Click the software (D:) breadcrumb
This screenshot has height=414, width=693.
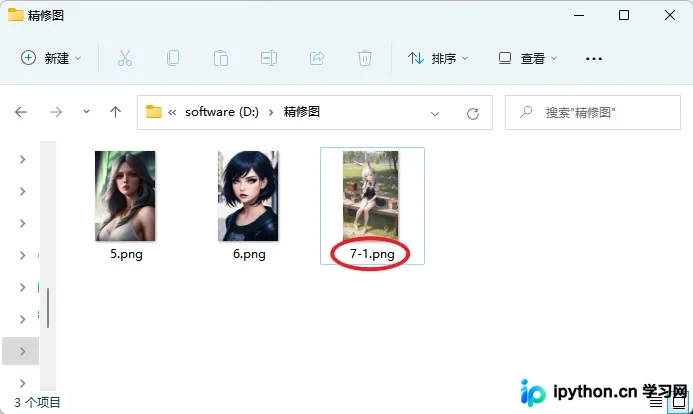point(222,112)
